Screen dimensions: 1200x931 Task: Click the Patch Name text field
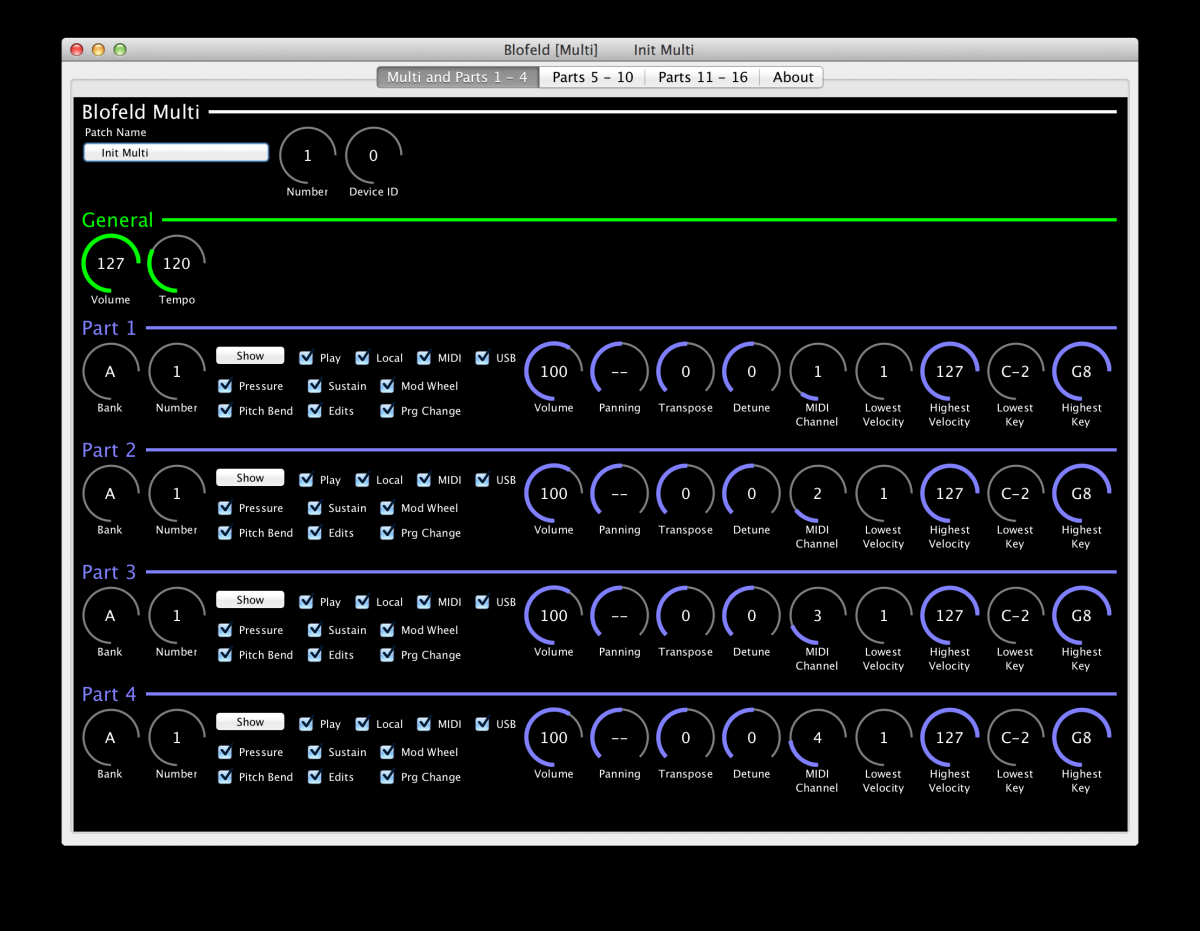click(x=176, y=153)
